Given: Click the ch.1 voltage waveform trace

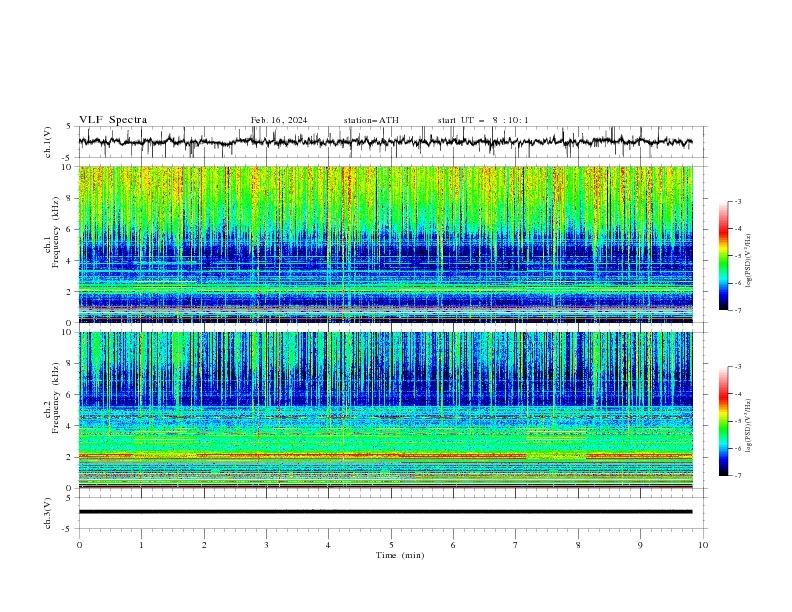Looking at the screenshot, I should 385,142.
